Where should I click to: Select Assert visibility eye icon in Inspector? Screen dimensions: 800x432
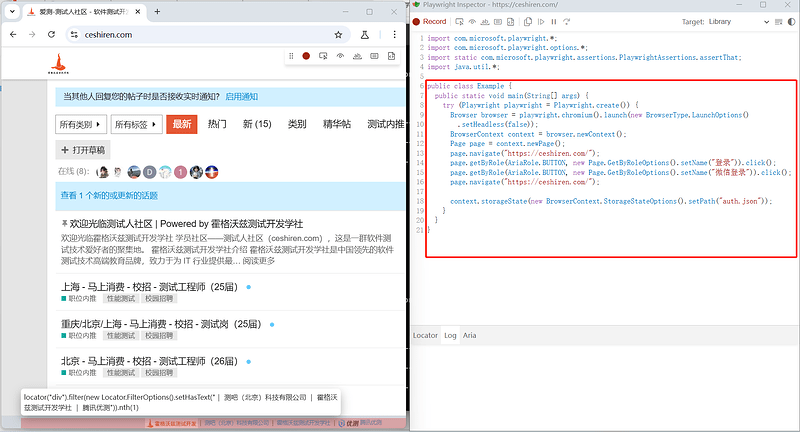(472, 21)
